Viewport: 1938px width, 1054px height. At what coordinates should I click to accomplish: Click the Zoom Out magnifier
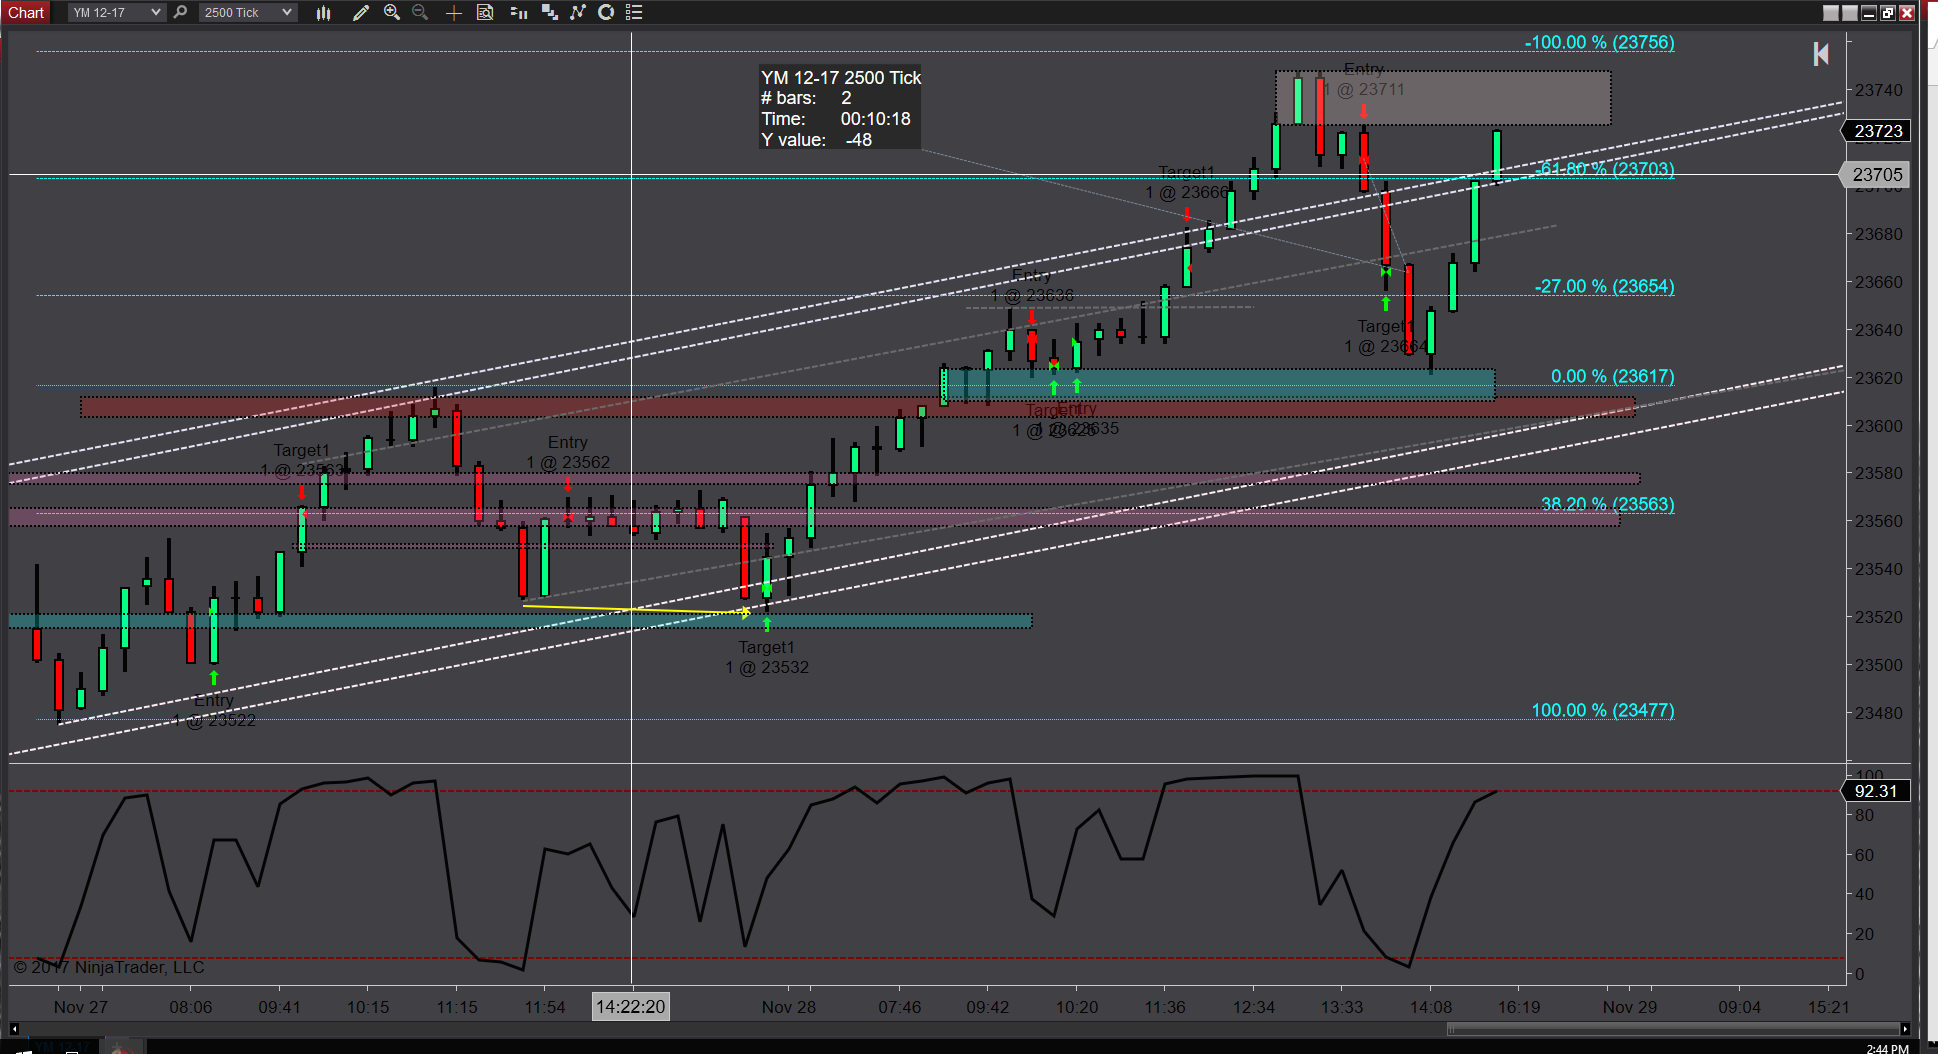420,12
